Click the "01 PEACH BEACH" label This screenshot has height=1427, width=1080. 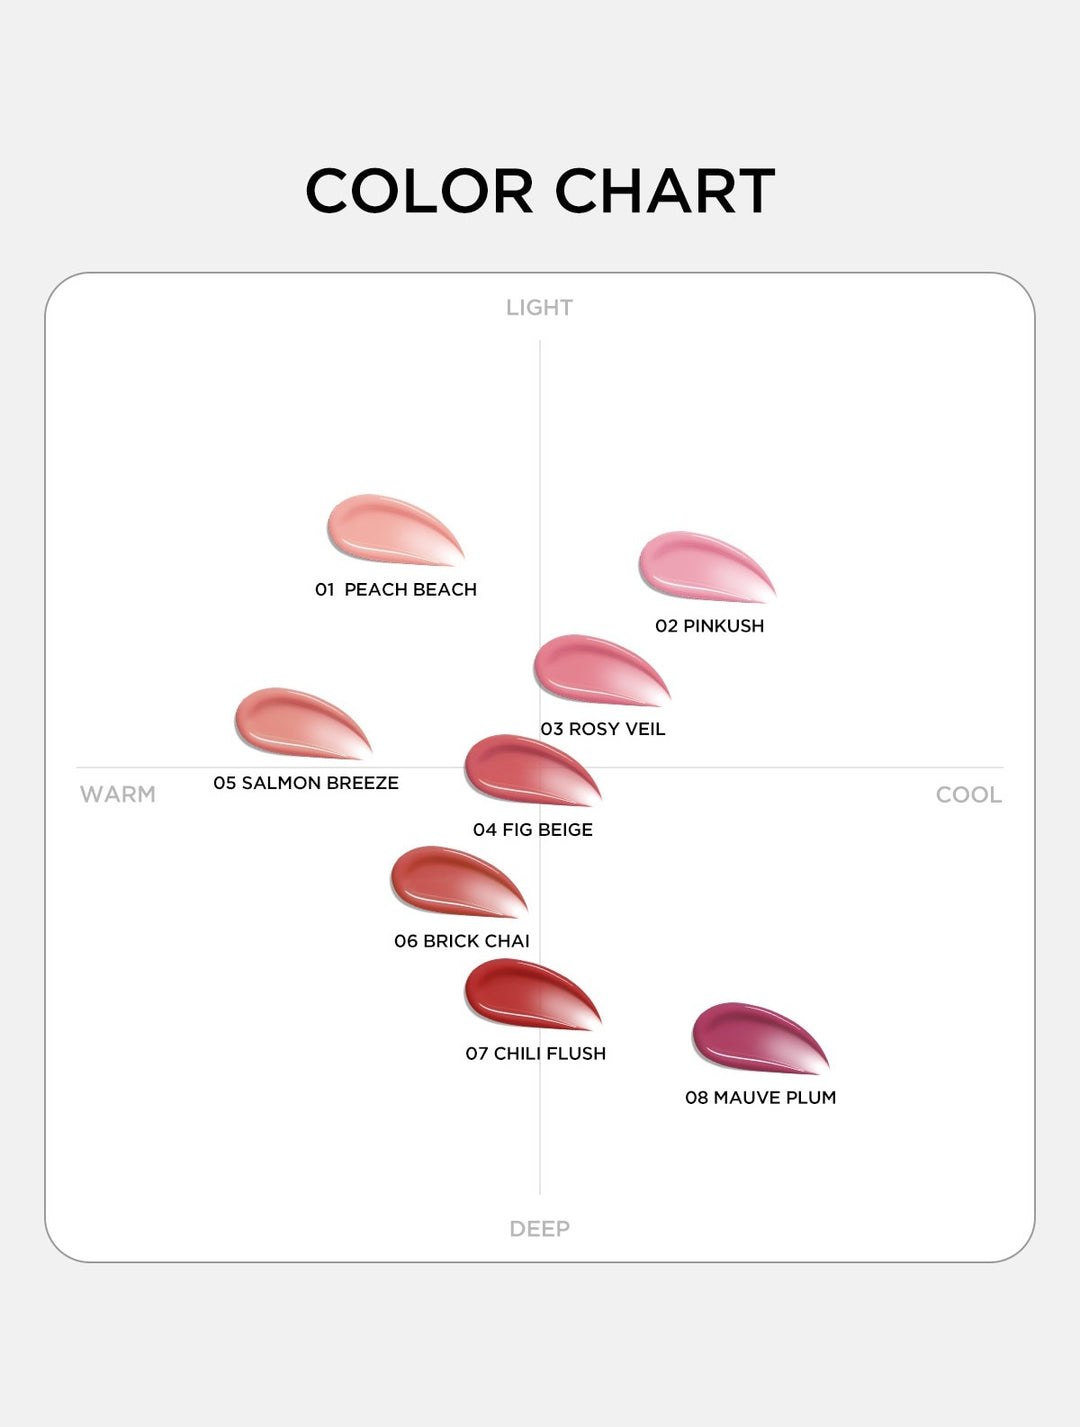tap(396, 590)
